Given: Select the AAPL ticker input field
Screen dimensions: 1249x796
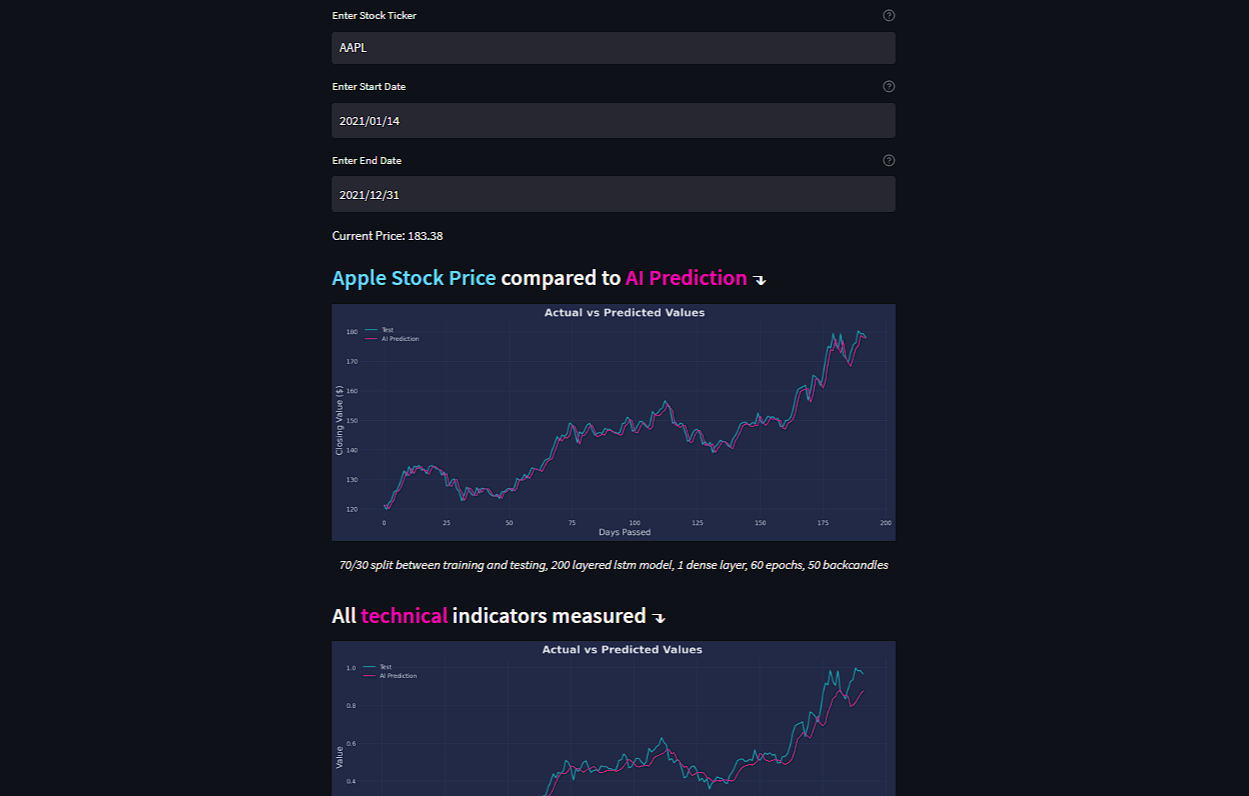Looking at the screenshot, I should (x=613, y=47).
